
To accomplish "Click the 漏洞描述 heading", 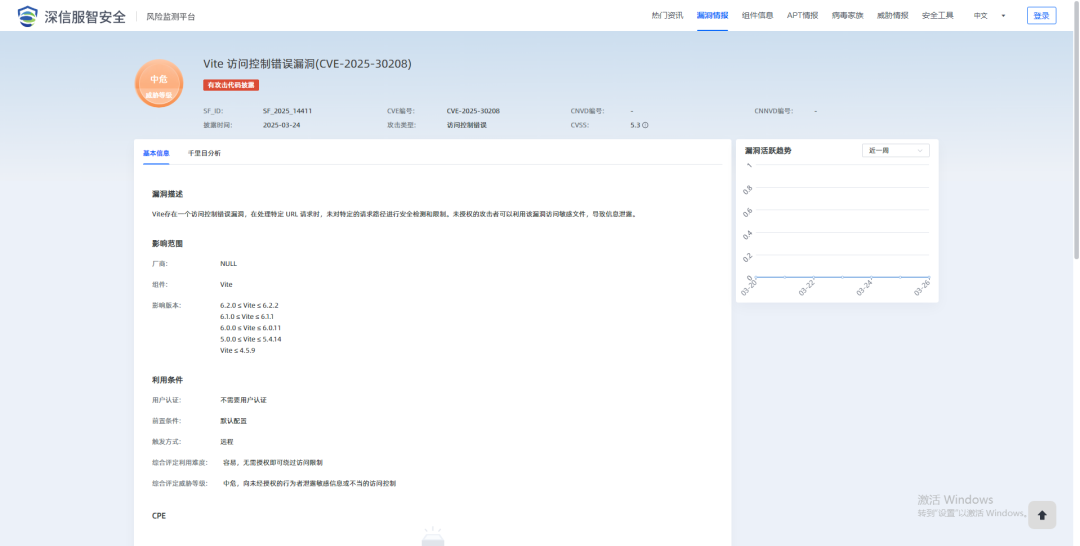I will pyautogui.click(x=167, y=194).
